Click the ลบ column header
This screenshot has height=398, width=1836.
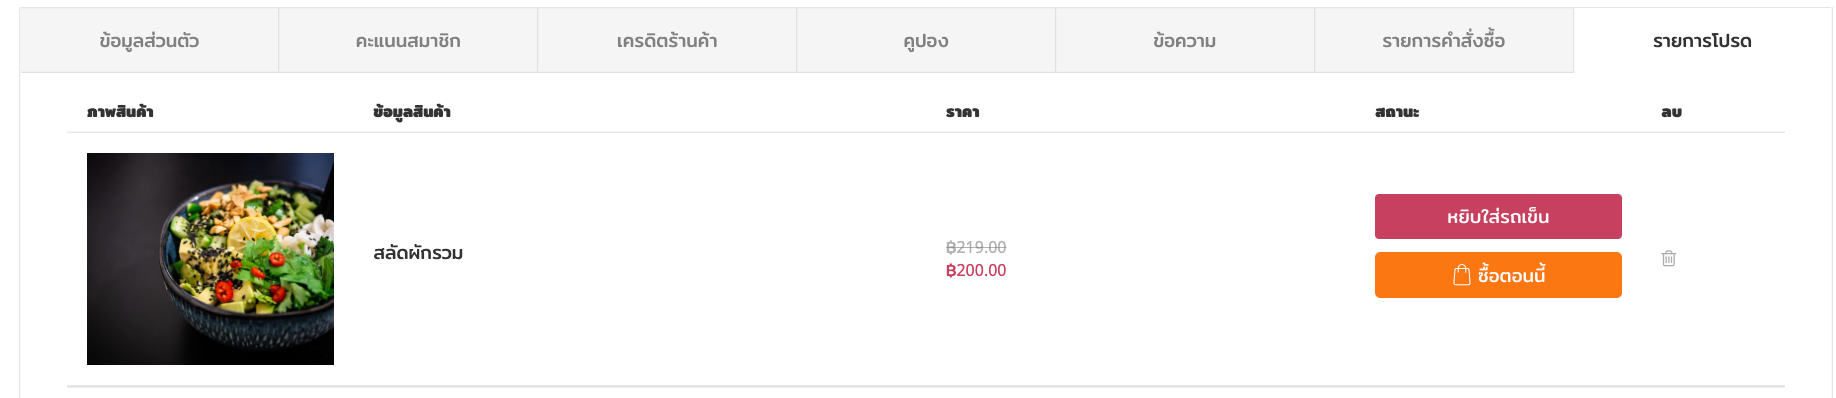(x=1671, y=112)
